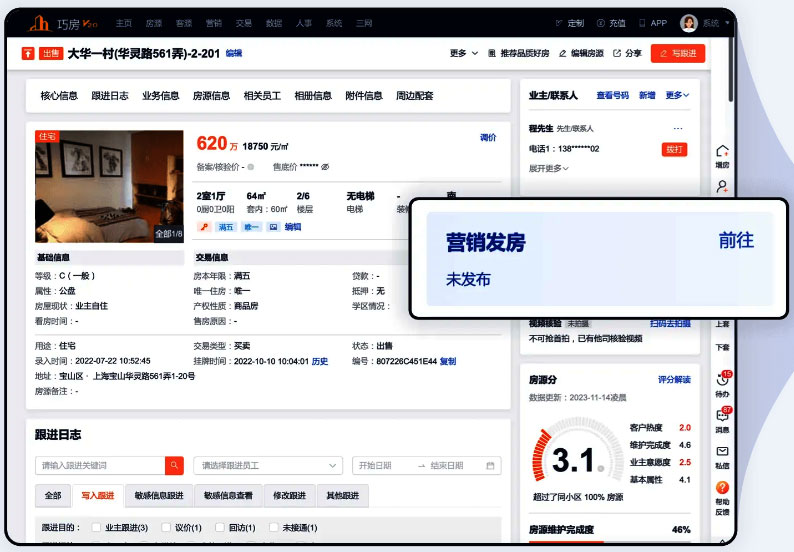Screen dimensions: 794x552
Task: Click 前往 in the 营销发房 card
Action: pyautogui.click(x=736, y=240)
